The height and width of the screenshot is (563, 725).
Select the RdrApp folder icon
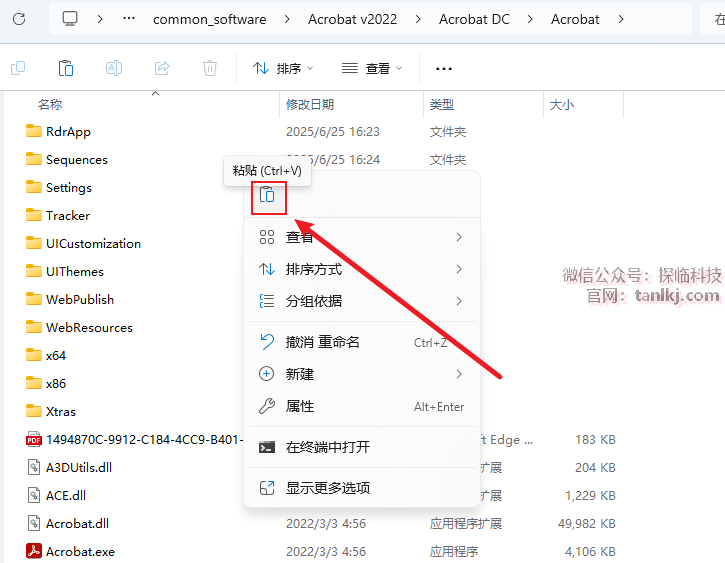pyautogui.click(x=33, y=131)
